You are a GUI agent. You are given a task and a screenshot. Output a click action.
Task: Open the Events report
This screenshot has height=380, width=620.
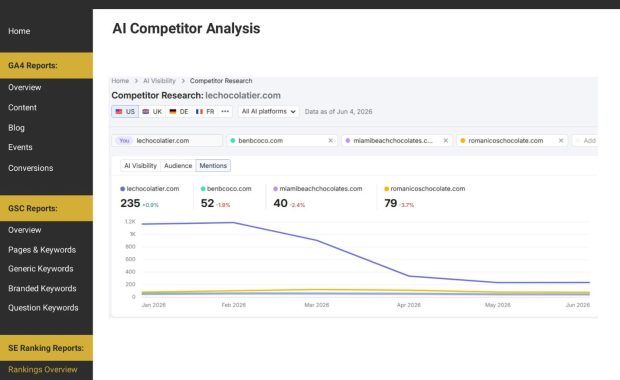(x=20, y=147)
